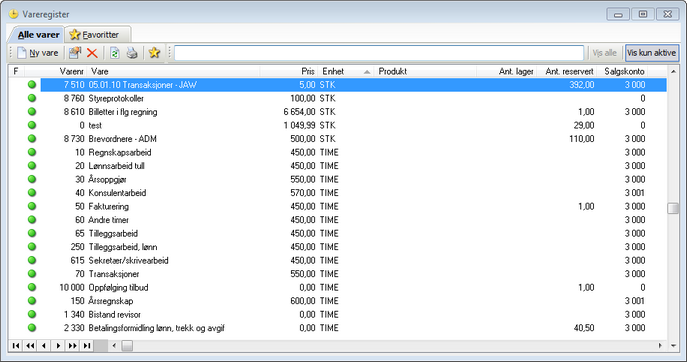Sort by the Salgskonto column header
Screen dimensions: 687x362
[x=622, y=71]
